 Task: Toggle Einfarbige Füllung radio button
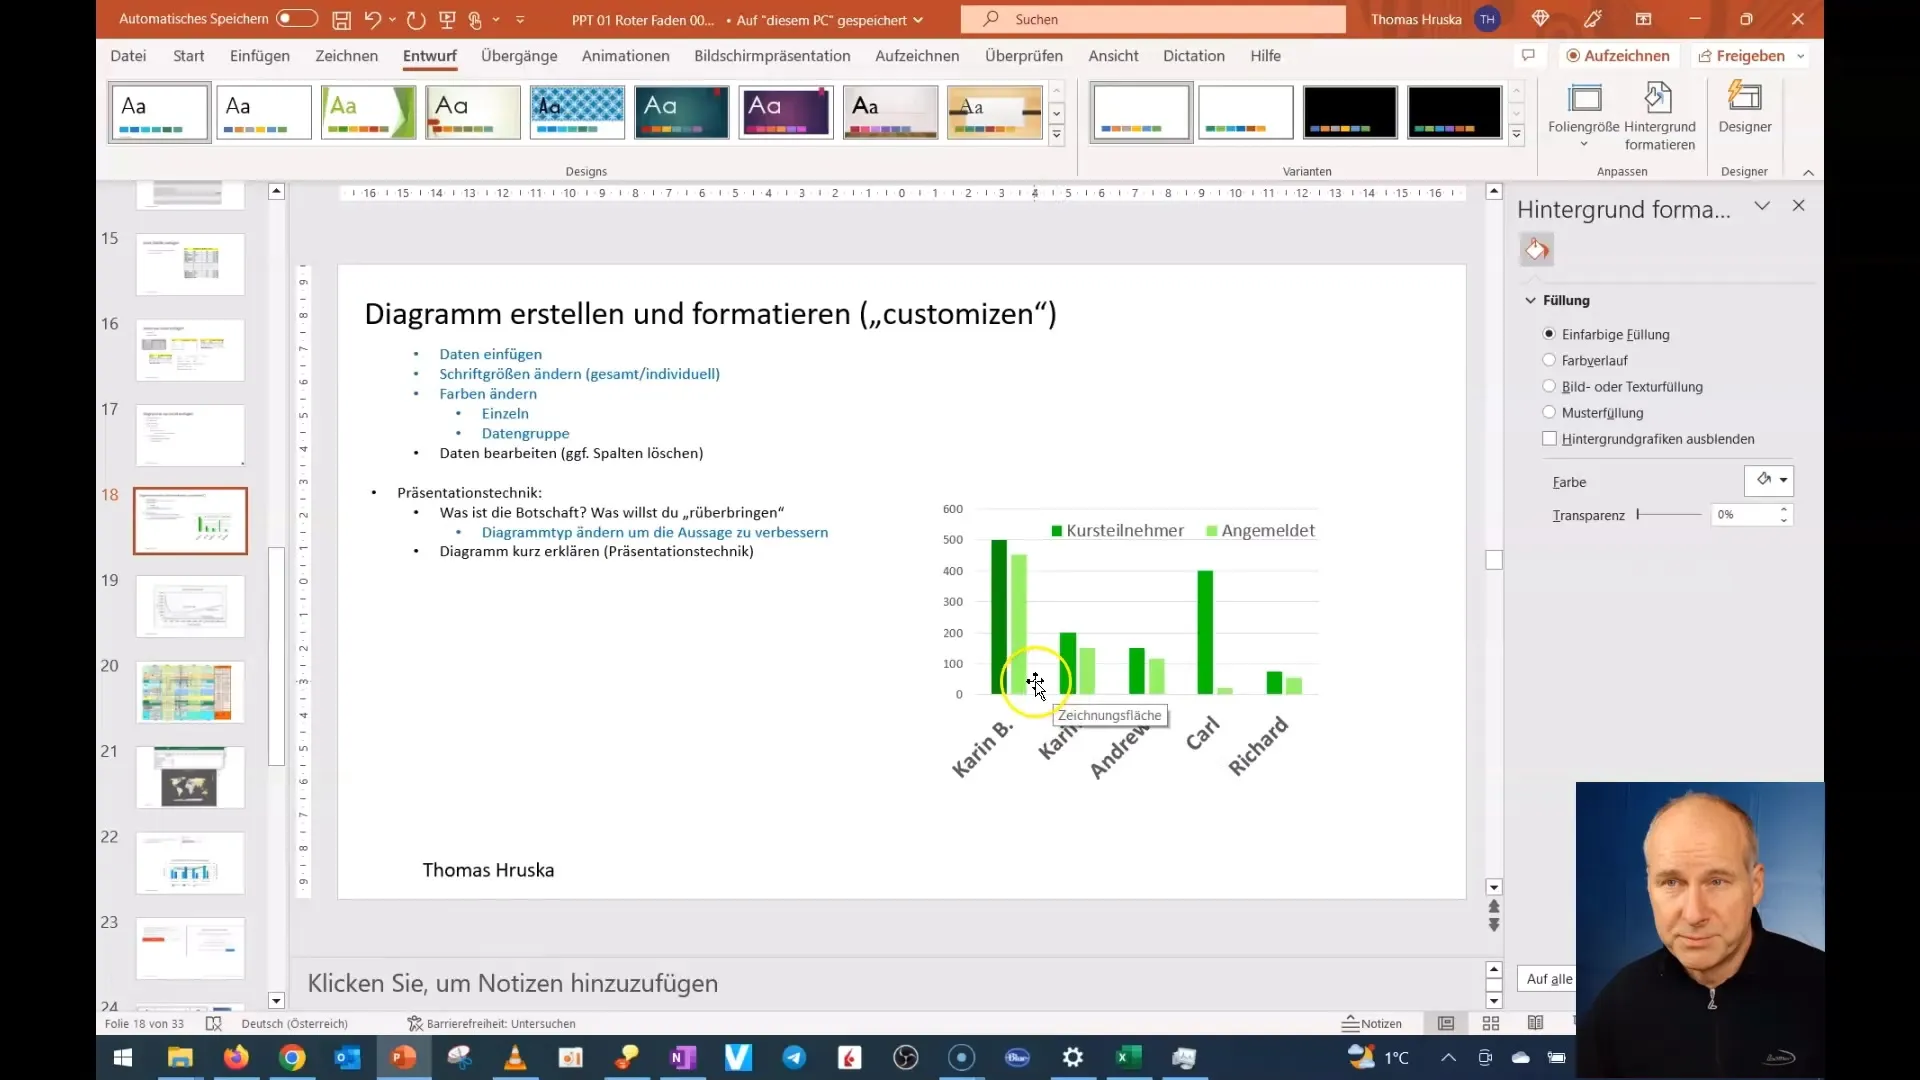(1551, 332)
